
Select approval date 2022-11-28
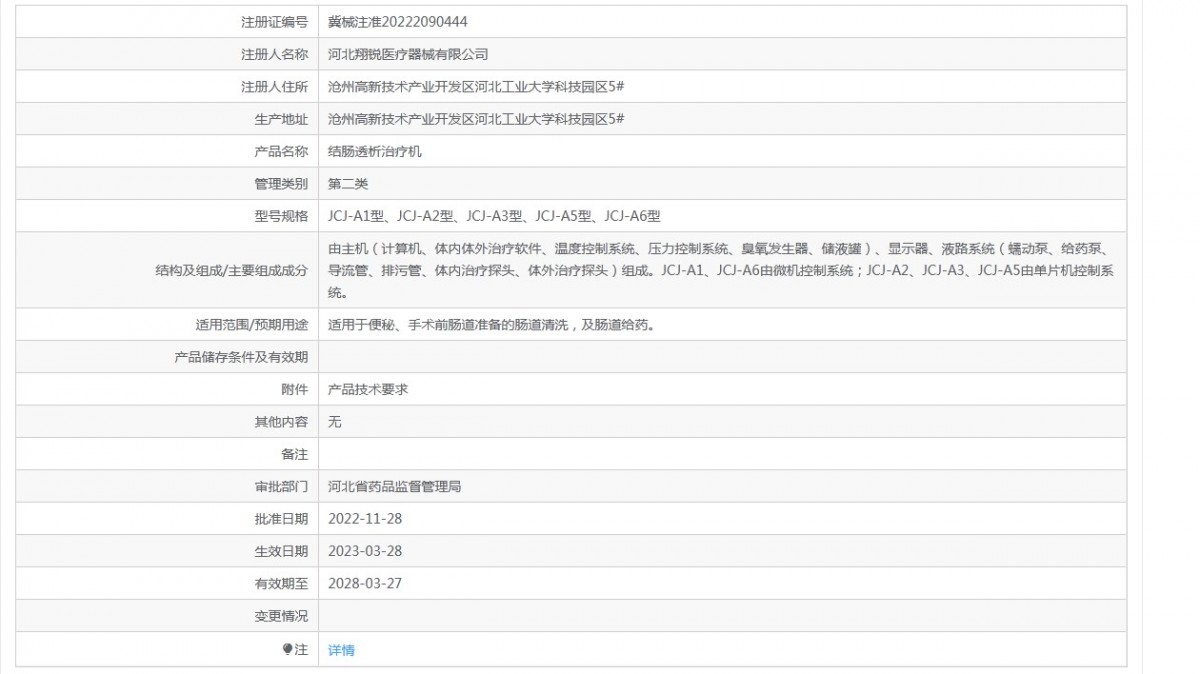(365, 519)
